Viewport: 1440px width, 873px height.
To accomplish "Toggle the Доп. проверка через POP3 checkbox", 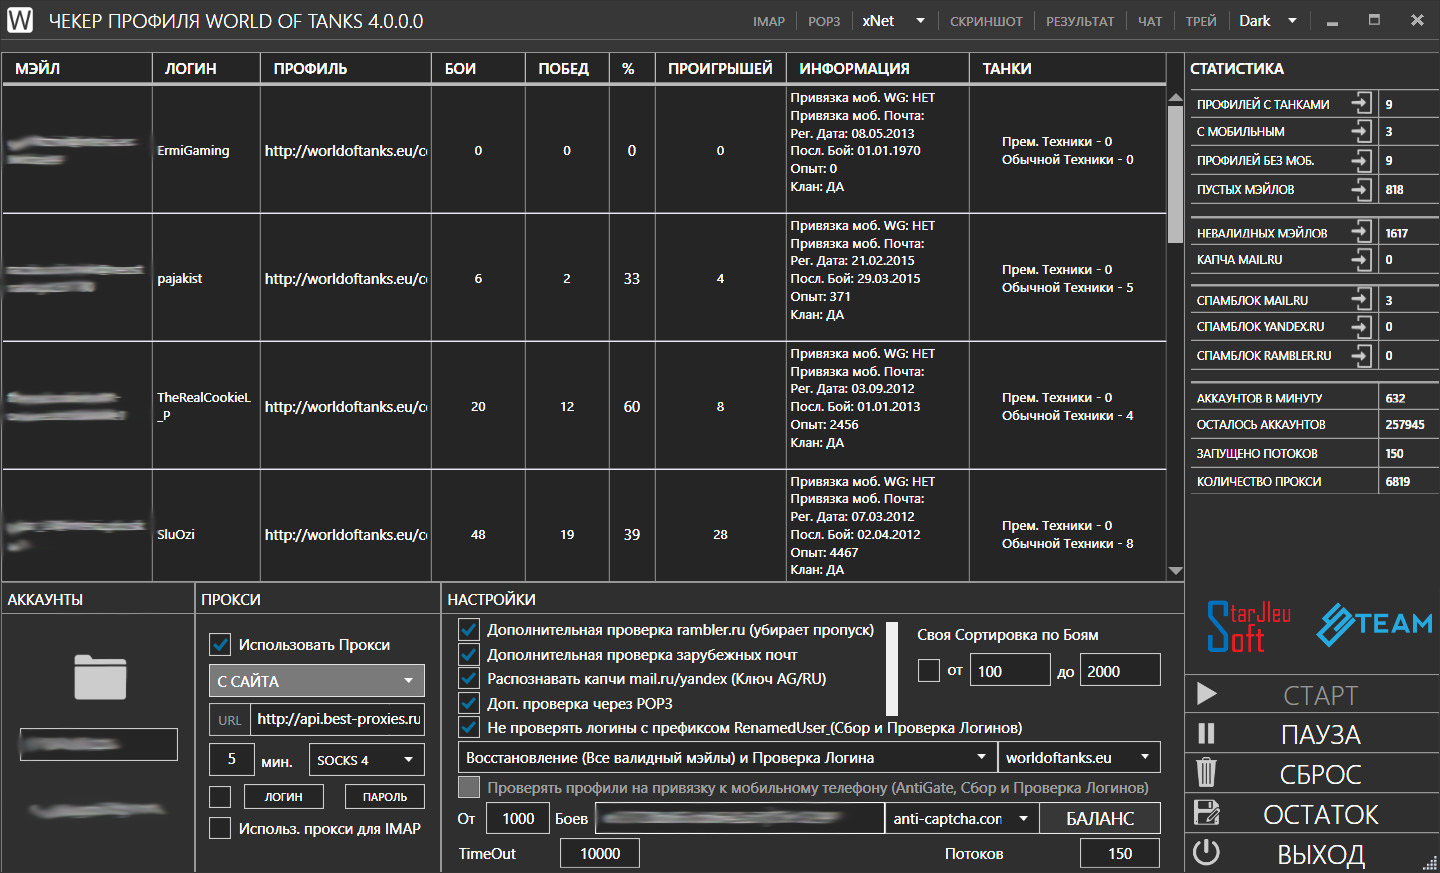I will click(x=468, y=703).
